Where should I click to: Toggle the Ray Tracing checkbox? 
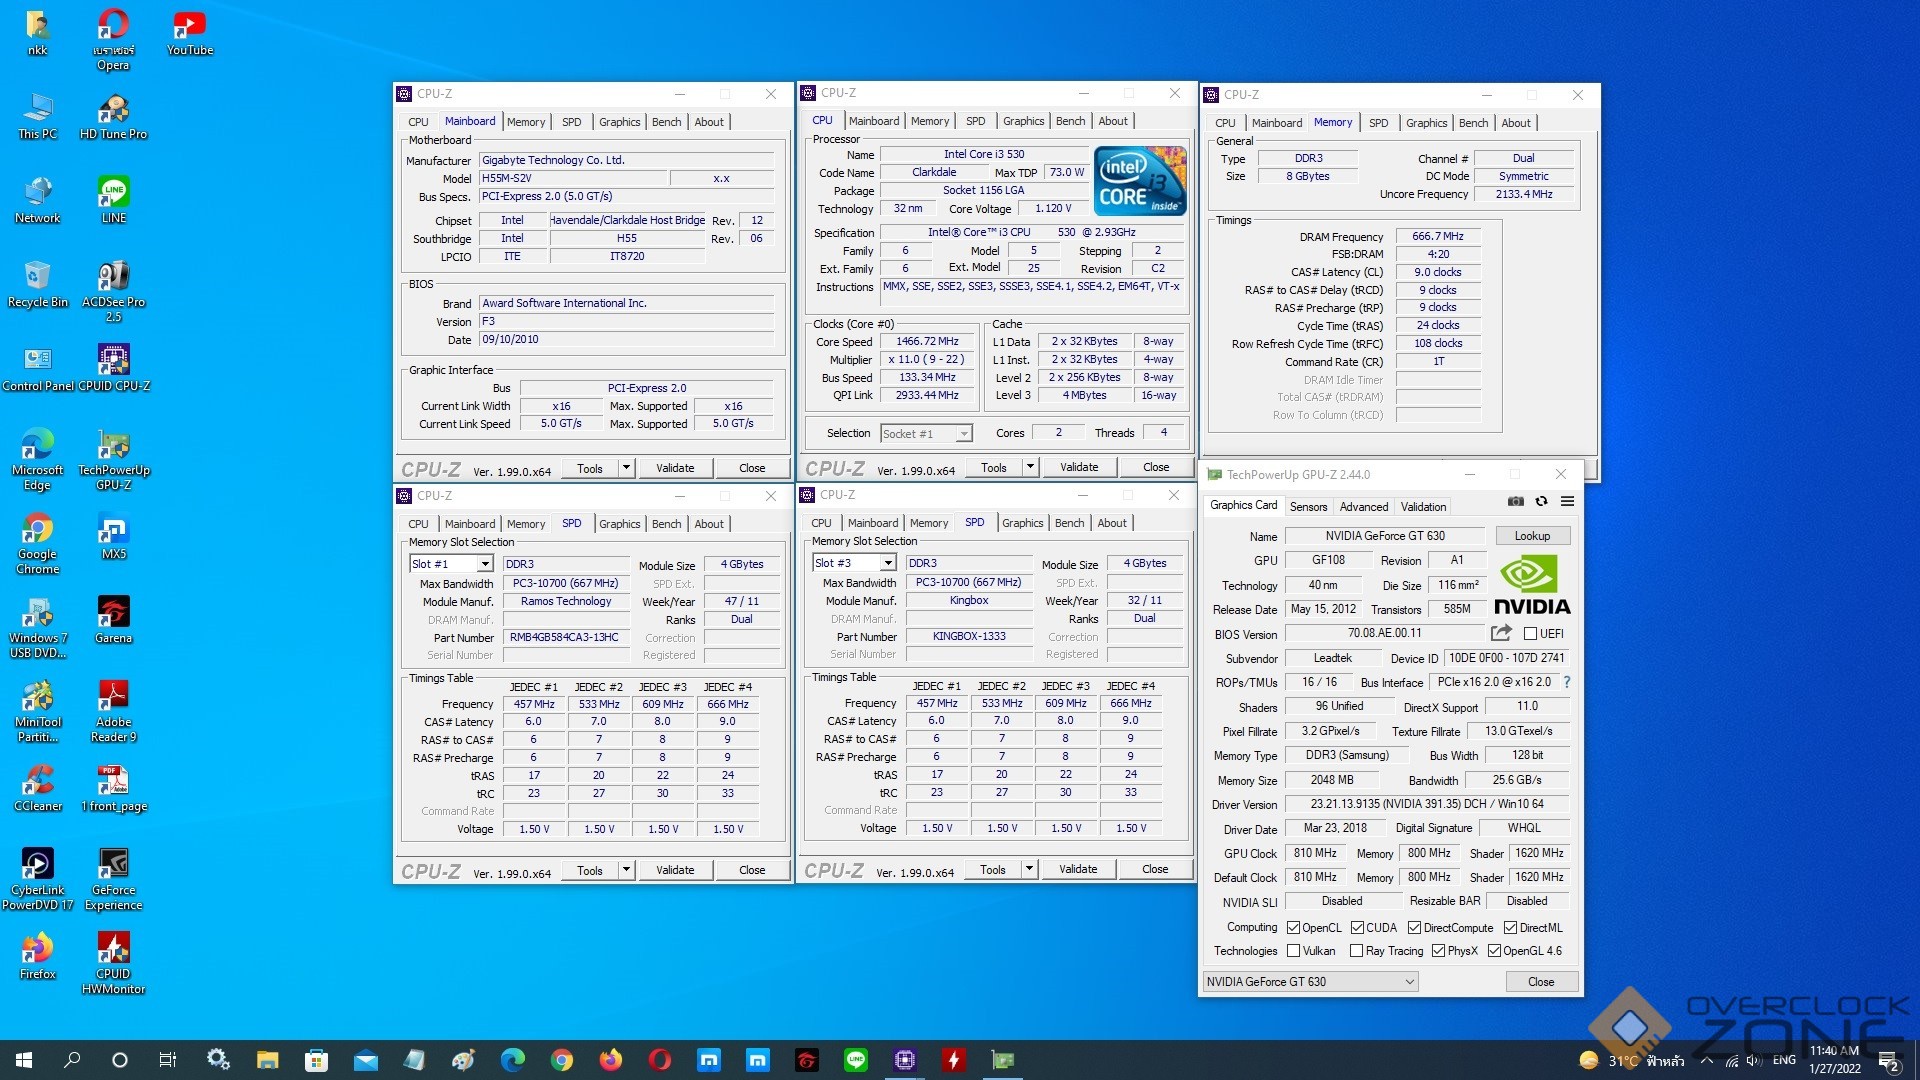[x=1356, y=951]
